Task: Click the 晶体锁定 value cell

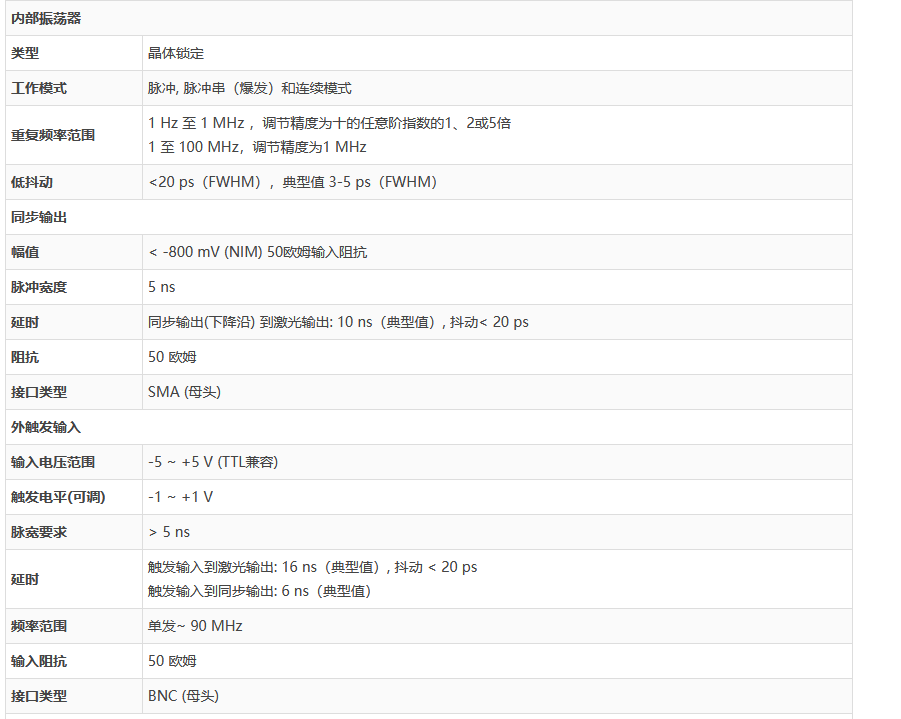Action: [176, 53]
